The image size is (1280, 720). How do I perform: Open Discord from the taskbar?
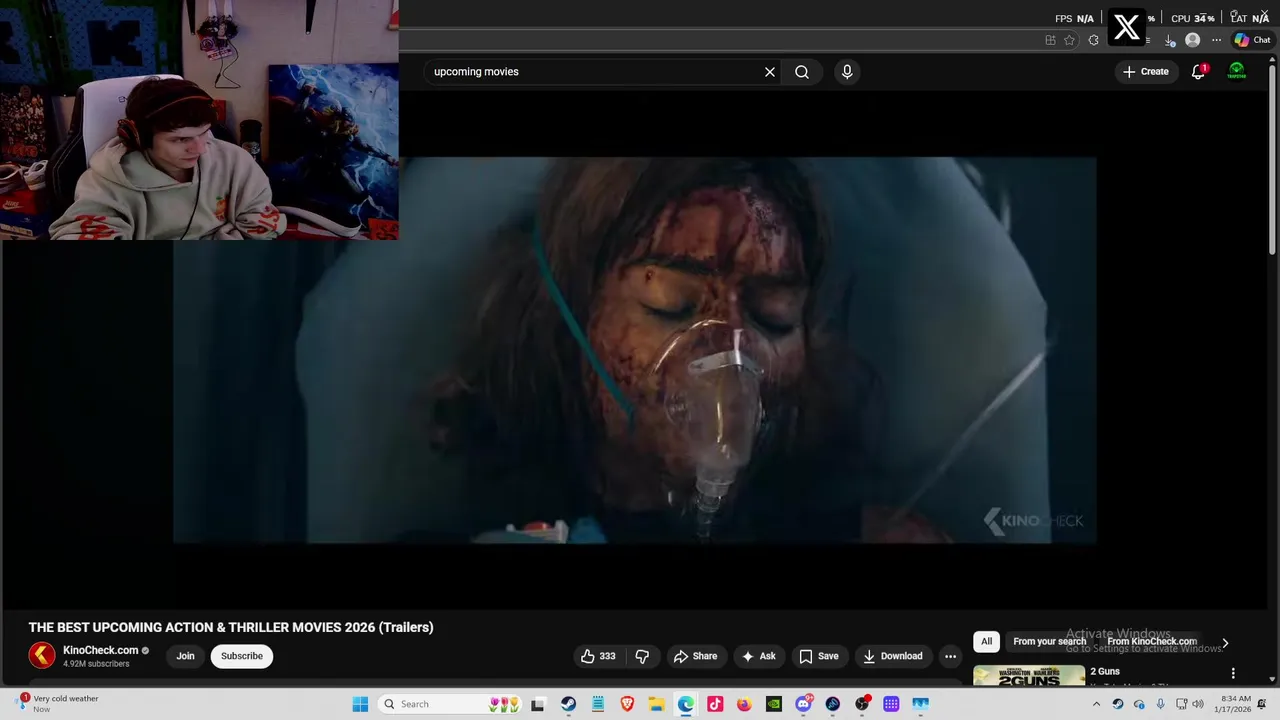(803, 704)
